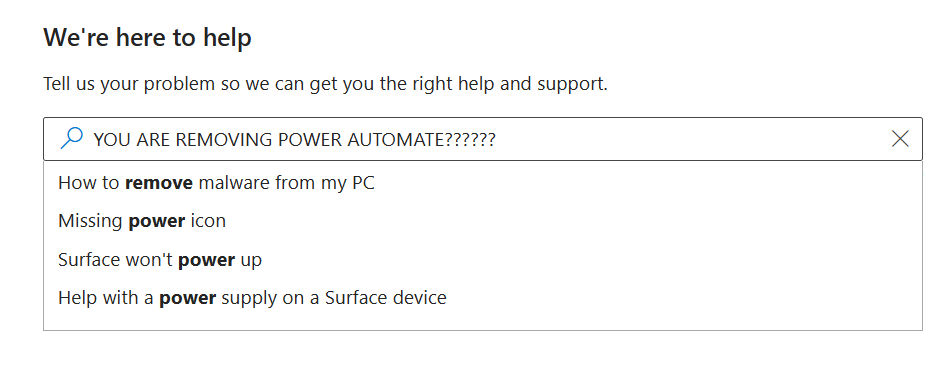Image resolution: width=949 pixels, height=381 pixels.
Task: Click the 'We're here to help' heading
Action: 147,37
